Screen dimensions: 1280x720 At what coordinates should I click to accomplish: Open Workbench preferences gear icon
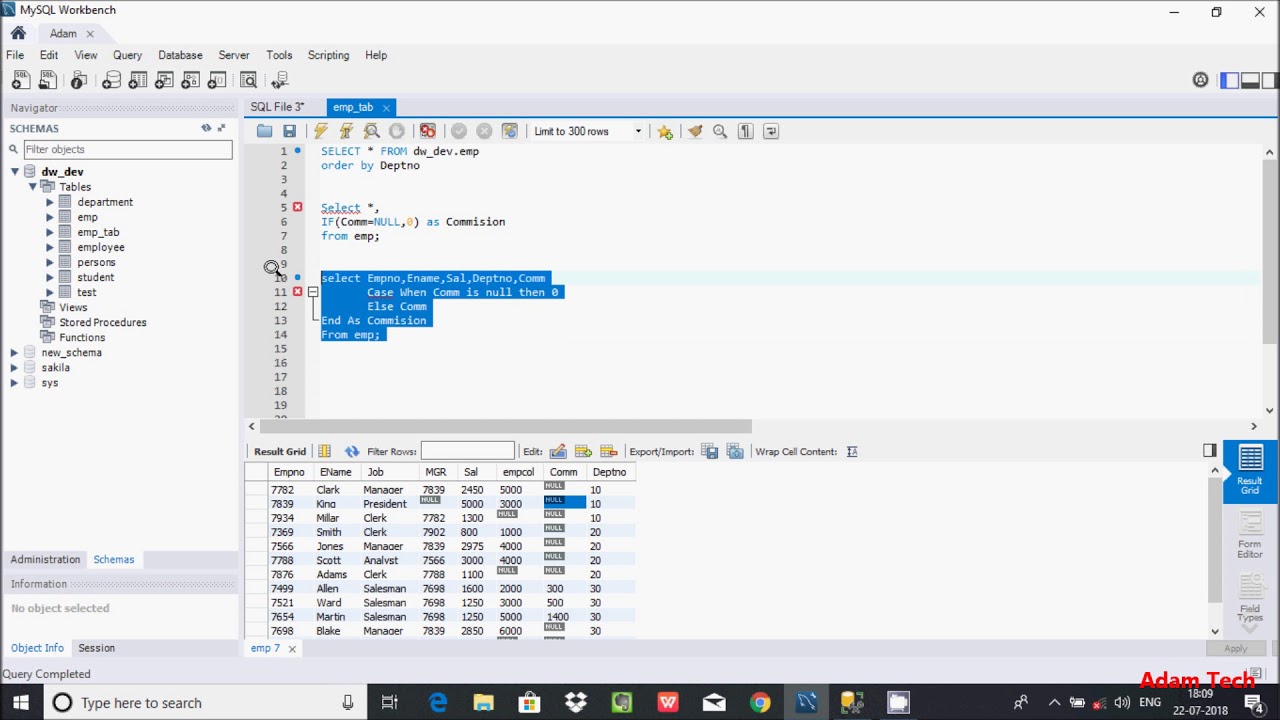pos(1201,80)
